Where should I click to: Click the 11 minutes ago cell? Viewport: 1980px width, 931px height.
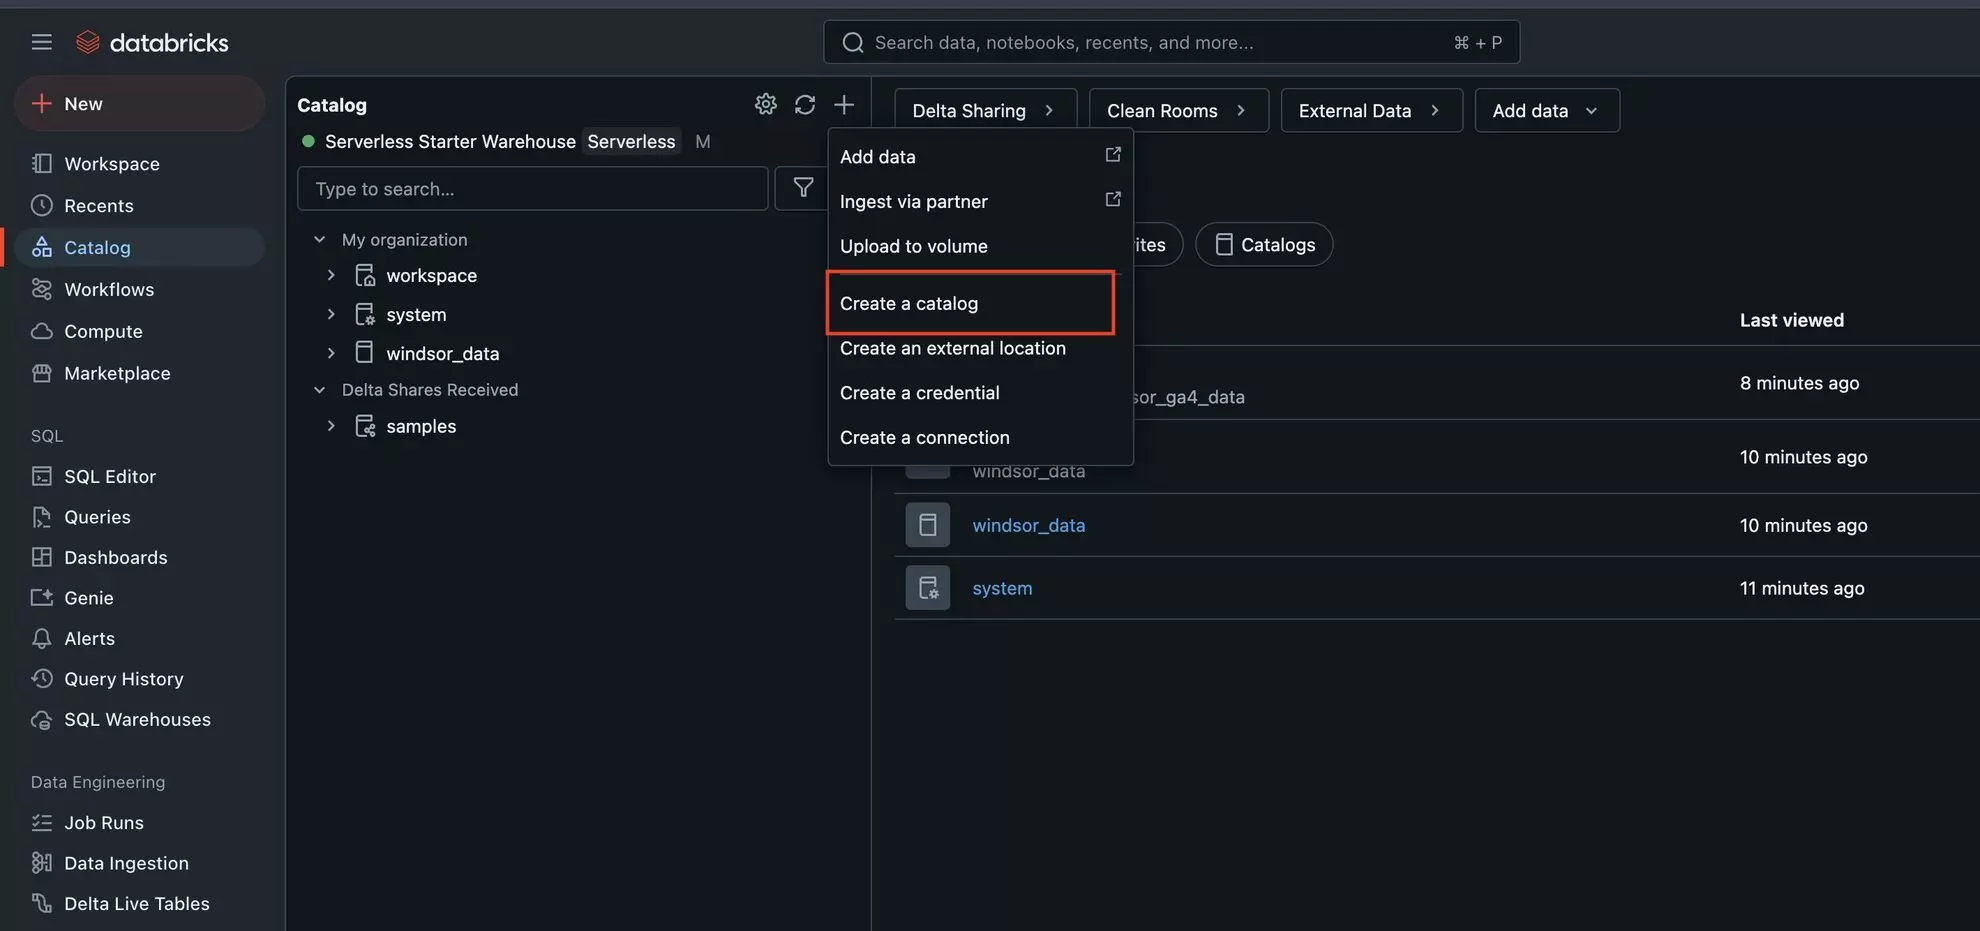pyautogui.click(x=1801, y=588)
